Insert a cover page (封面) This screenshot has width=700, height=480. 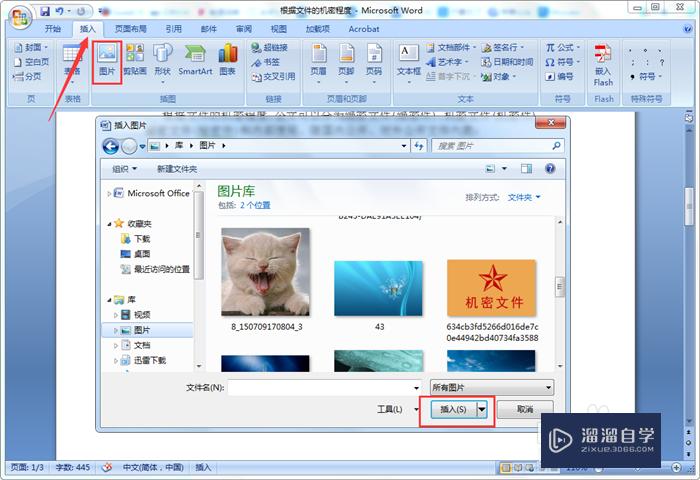tap(31, 47)
